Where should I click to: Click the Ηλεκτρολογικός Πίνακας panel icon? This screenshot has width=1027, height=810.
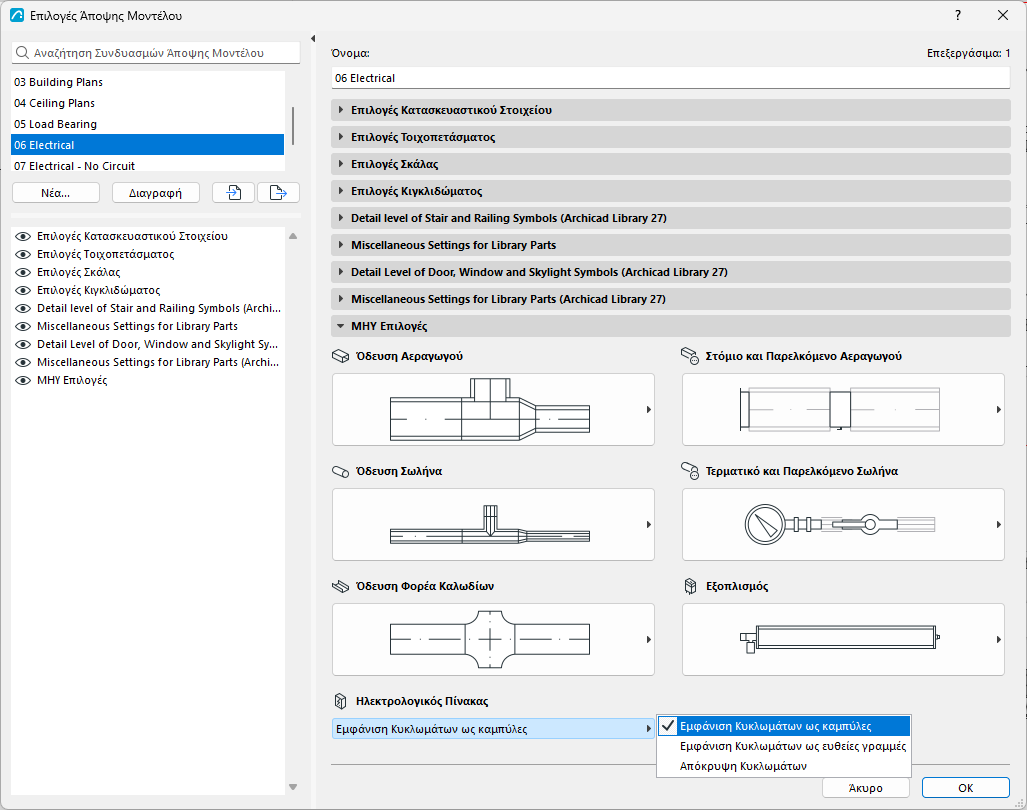341,701
